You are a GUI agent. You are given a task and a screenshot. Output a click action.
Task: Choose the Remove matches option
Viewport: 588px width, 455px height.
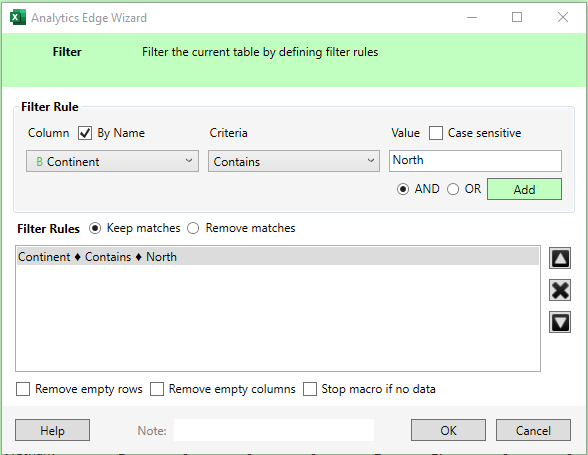tap(193, 228)
